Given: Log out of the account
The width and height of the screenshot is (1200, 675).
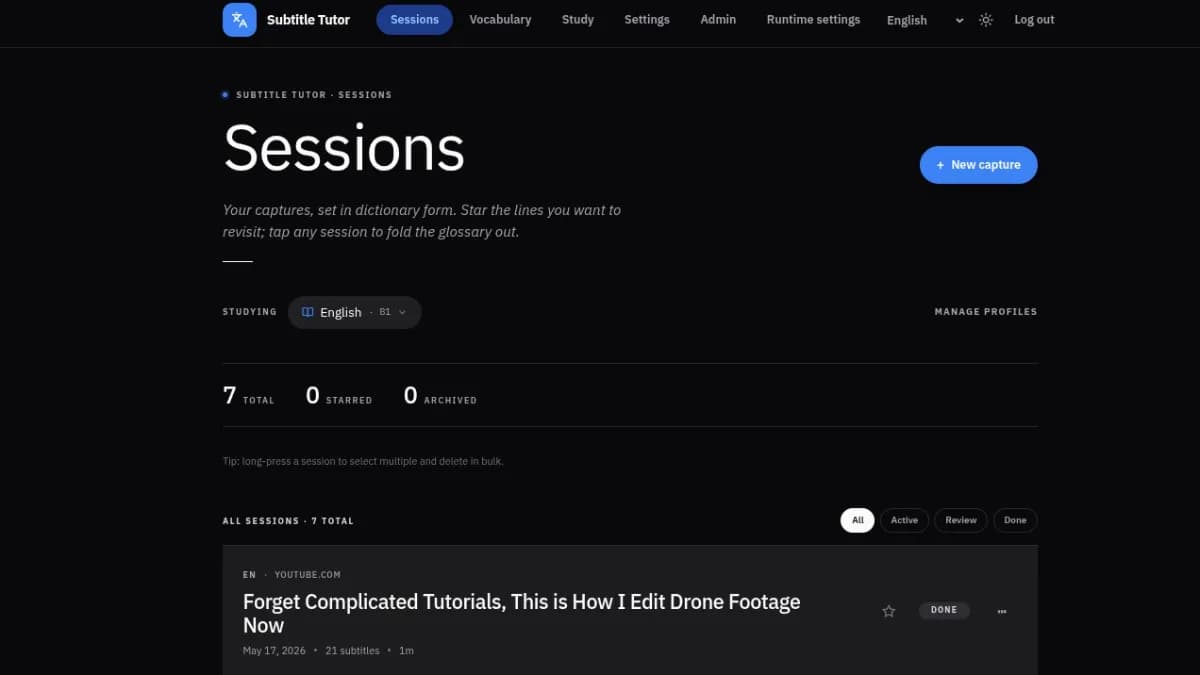Looking at the screenshot, I should tap(1034, 19).
